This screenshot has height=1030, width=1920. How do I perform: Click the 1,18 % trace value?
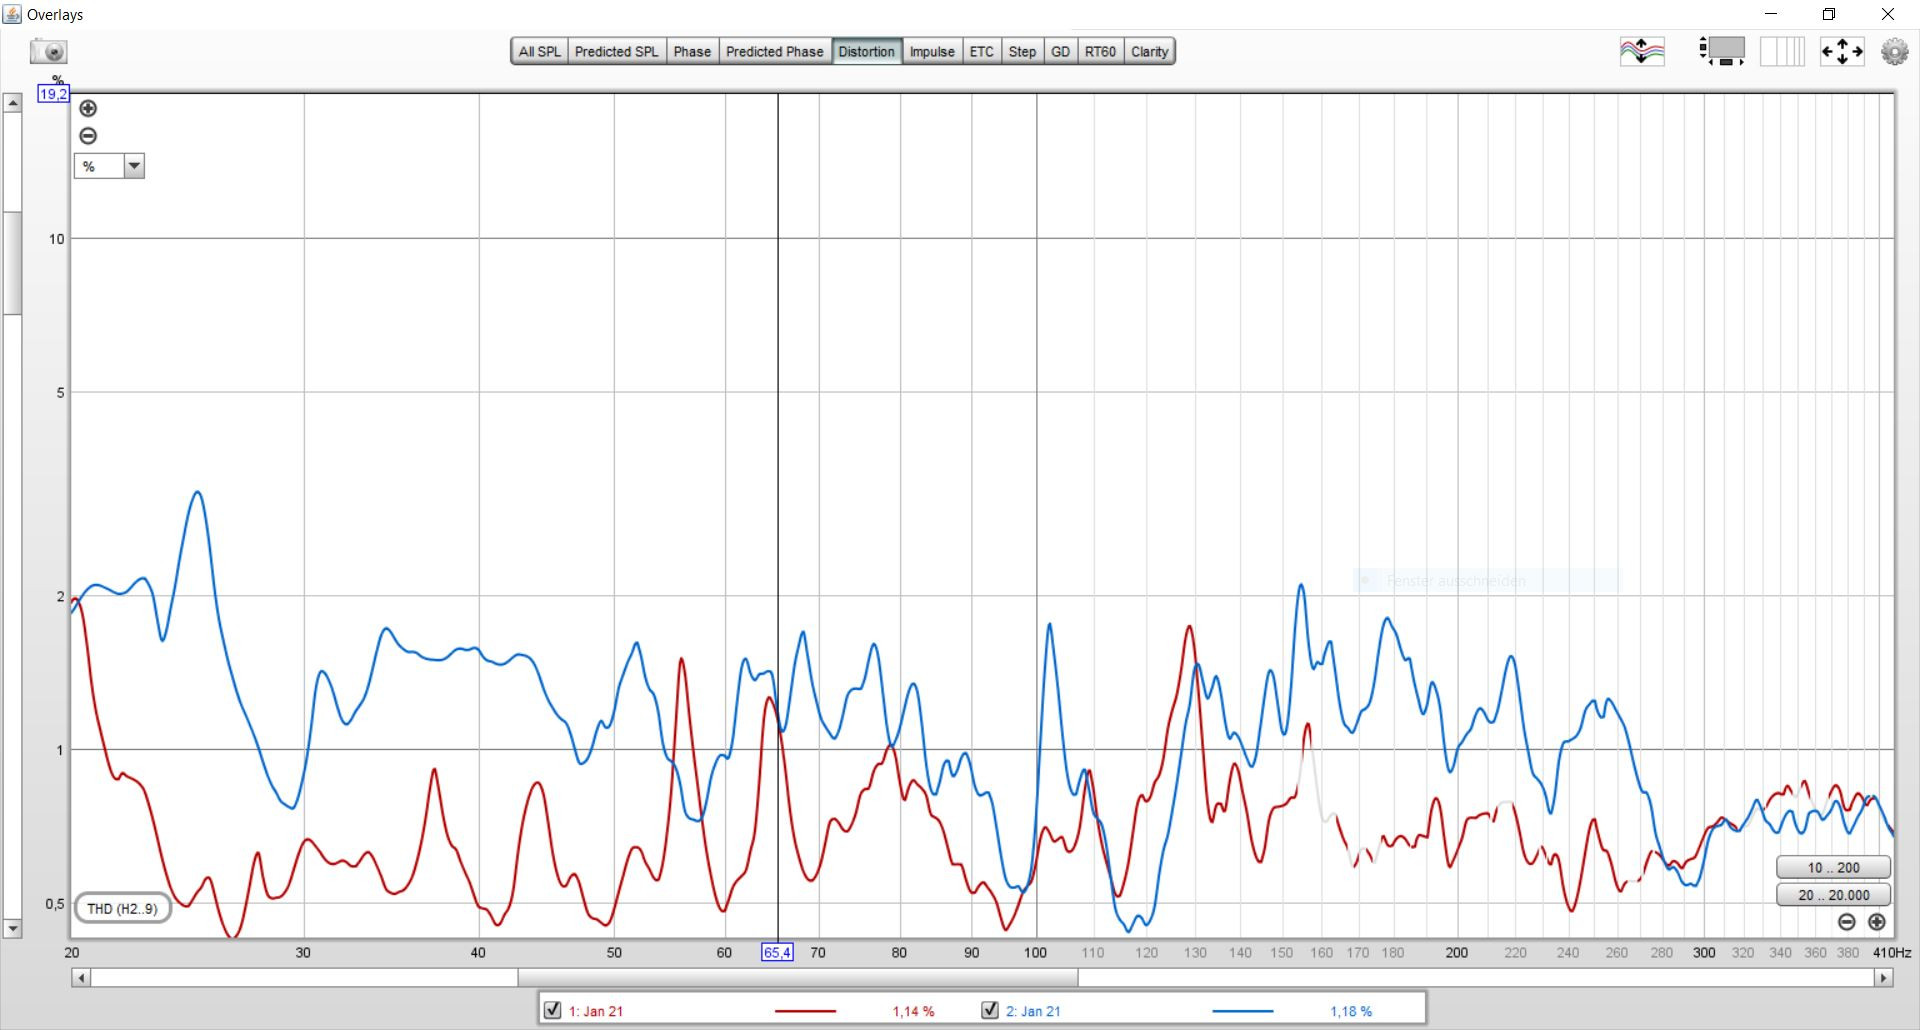pyautogui.click(x=1351, y=1011)
